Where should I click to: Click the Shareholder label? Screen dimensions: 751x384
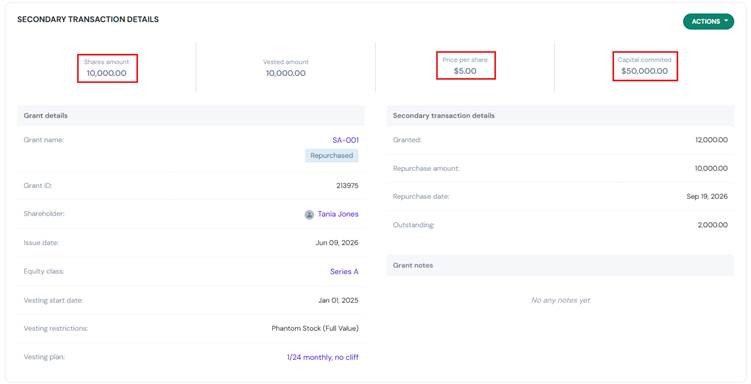pos(44,214)
